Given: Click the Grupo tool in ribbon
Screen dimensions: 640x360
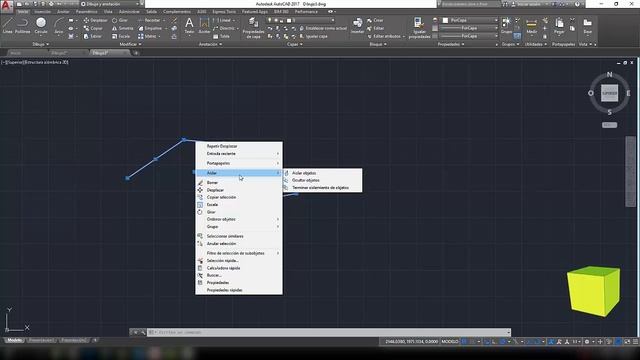Looking at the screenshot, I should point(506,25).
